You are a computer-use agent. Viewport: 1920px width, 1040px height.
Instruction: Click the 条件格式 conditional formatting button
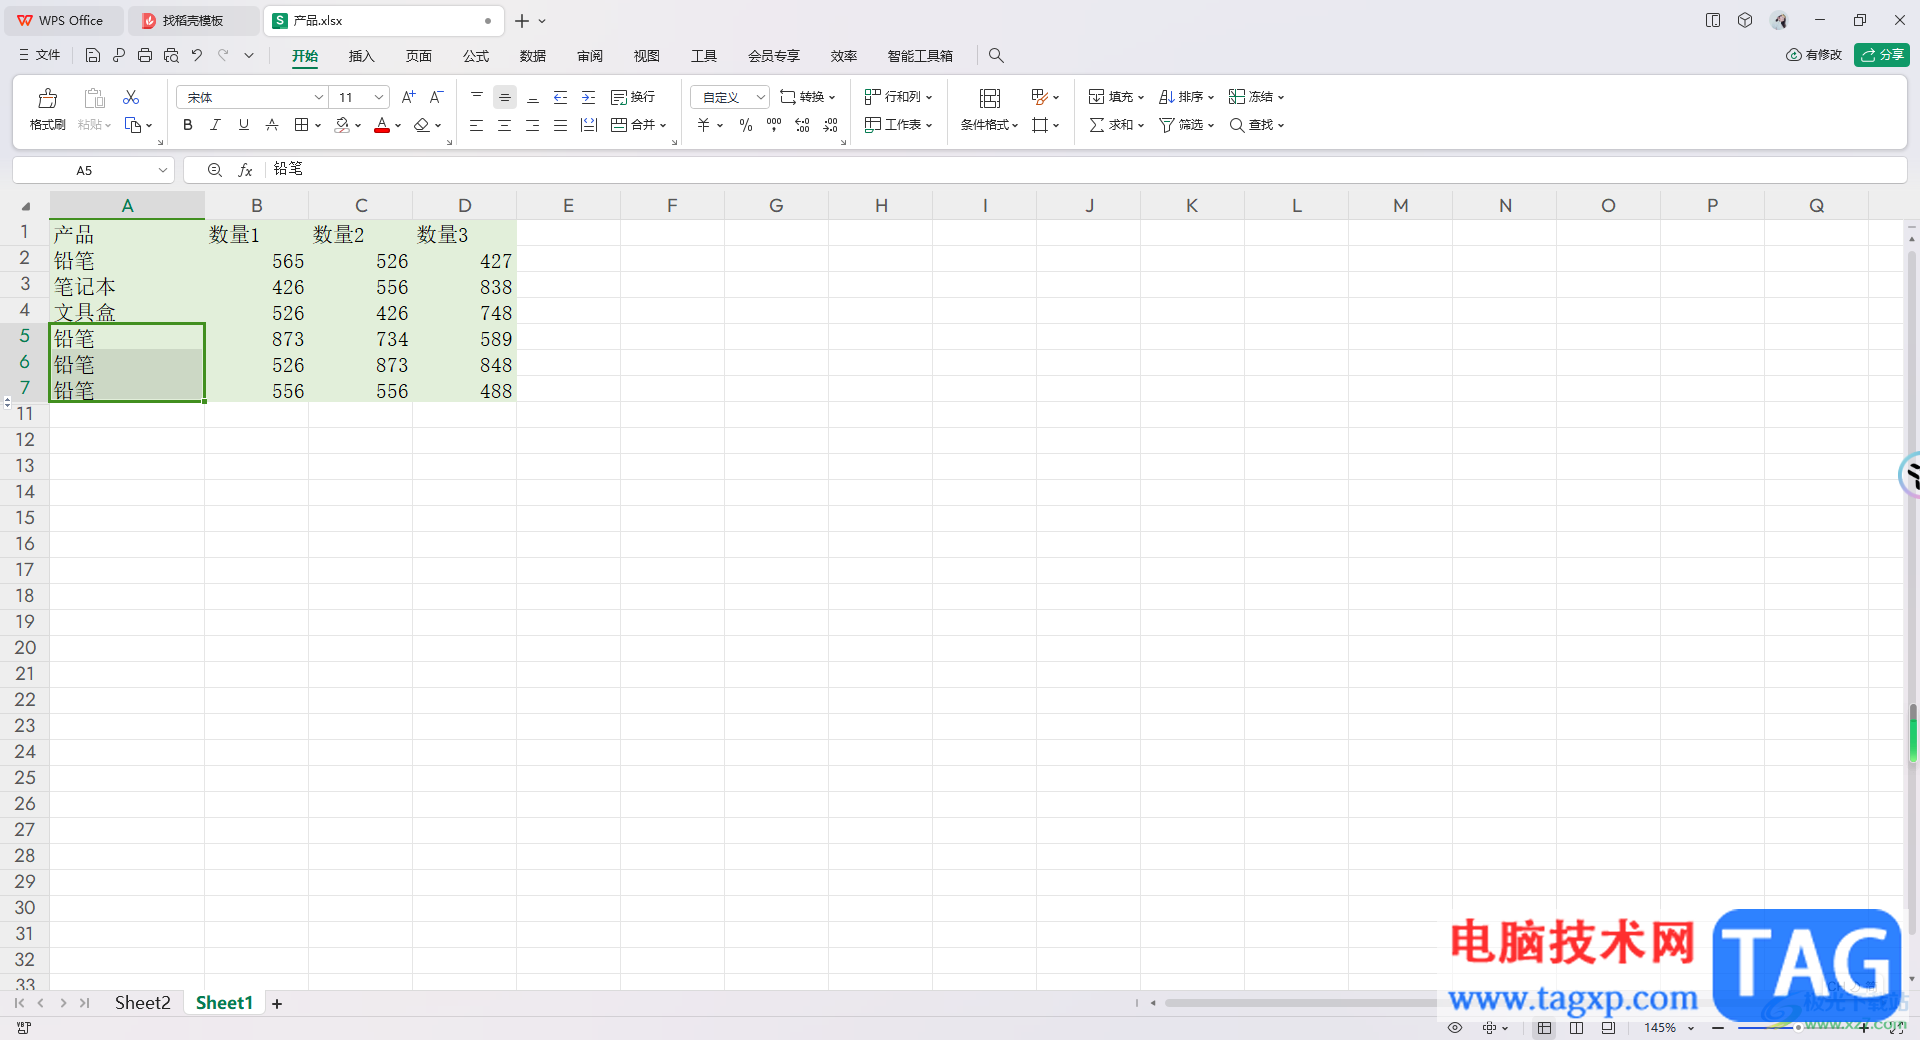click(989, 108)
